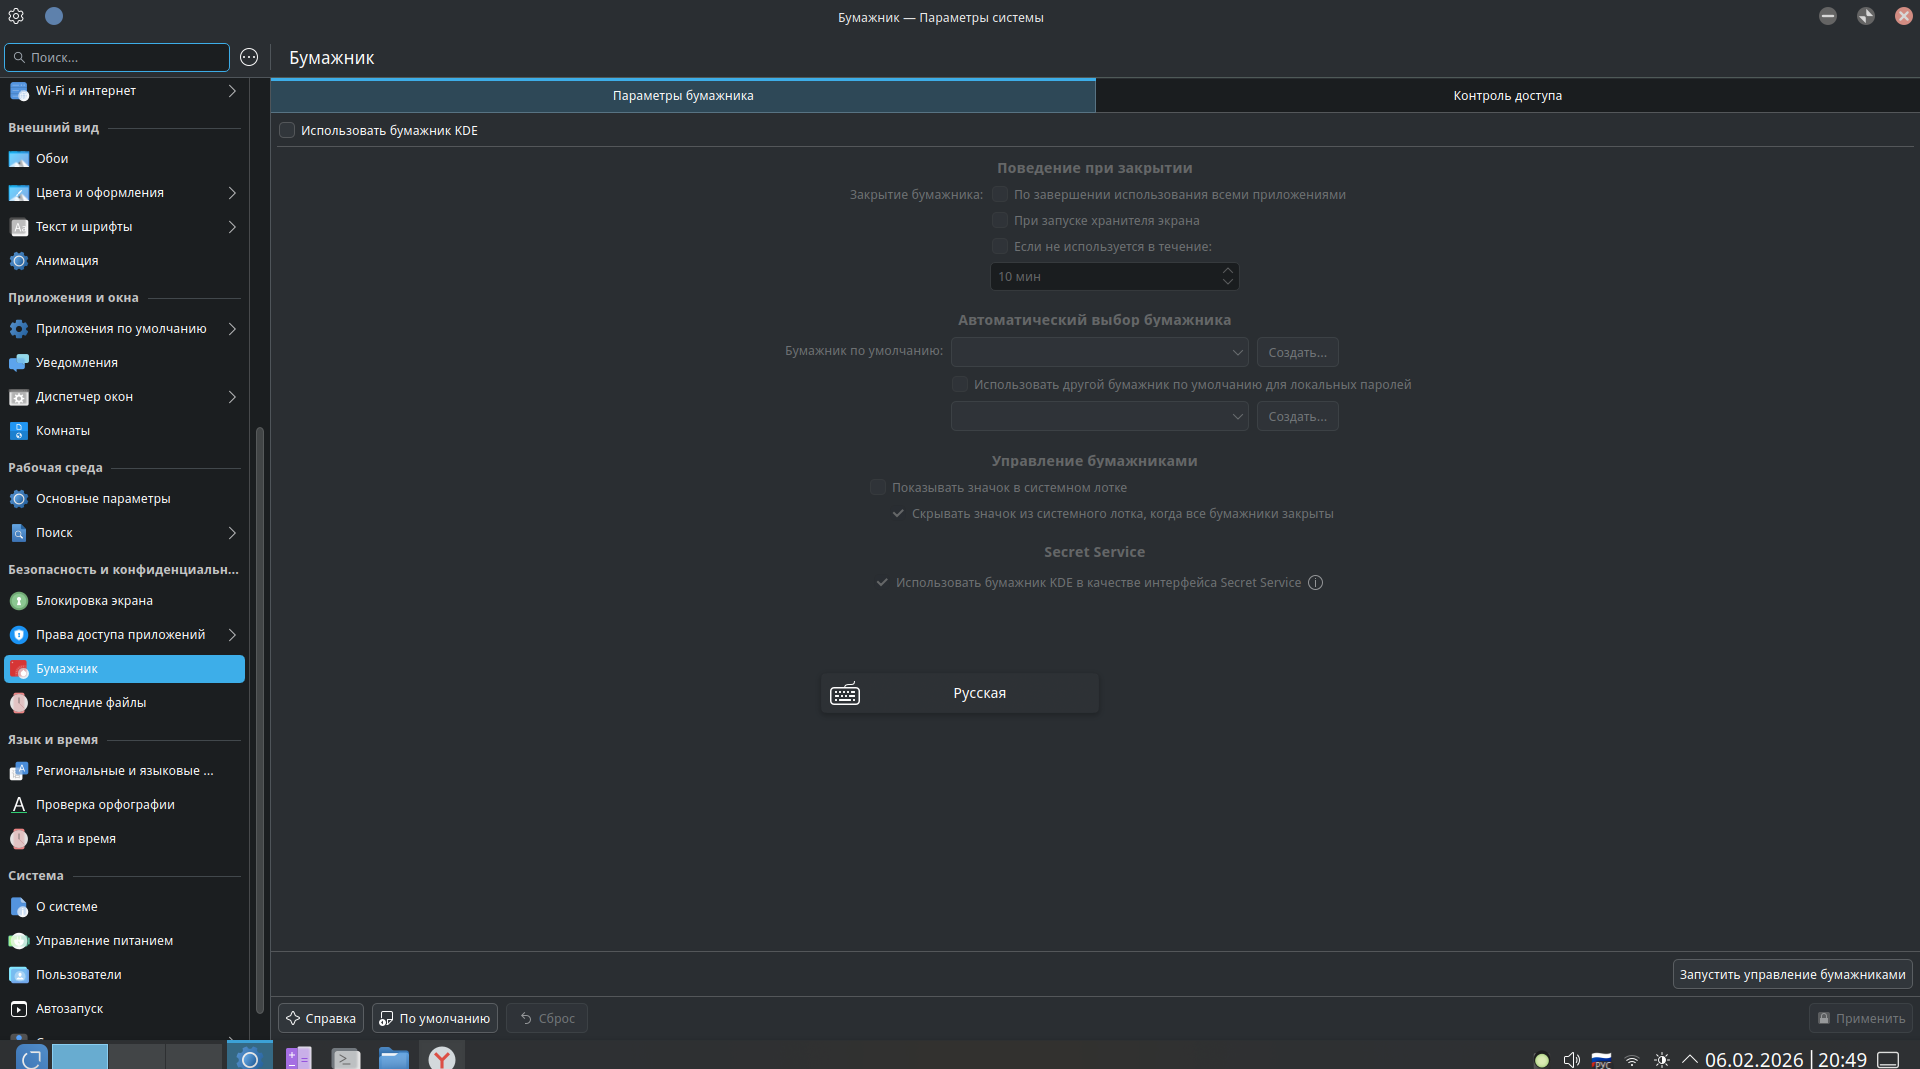This screenshot has height=1069, width=1920.
Task: Open the Управление питанием icon
Action: (19, 941)
